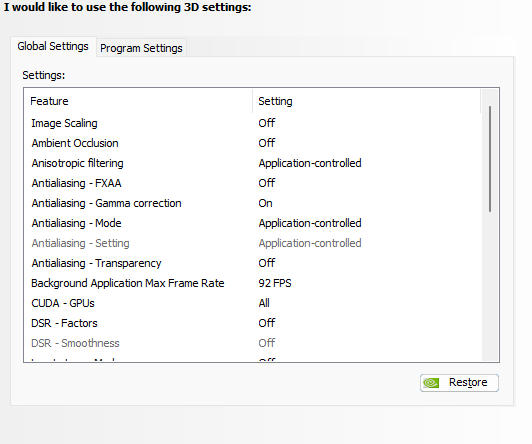This screenshot has height=444, width=532.
Task: Toggle Antialiasing - Gamma correction On value
Action: point(265,203)
